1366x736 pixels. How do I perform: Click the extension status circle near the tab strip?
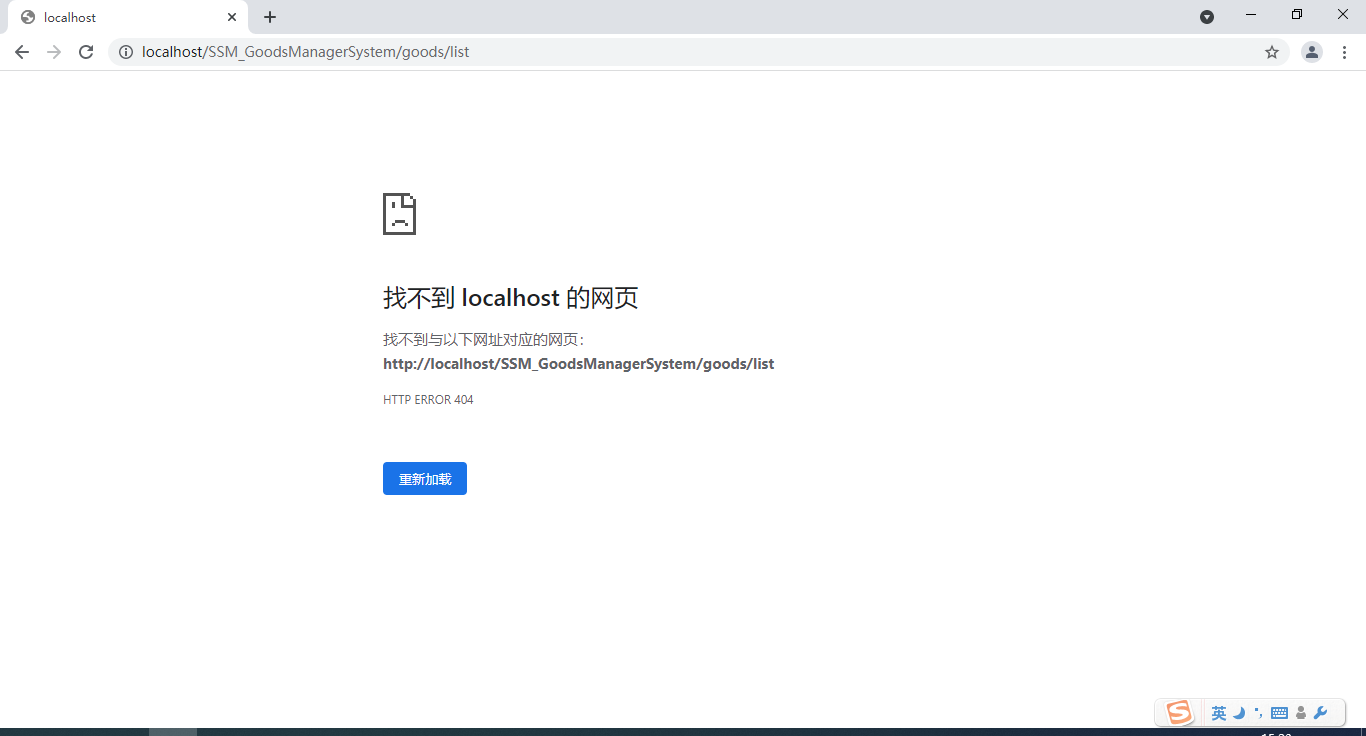coord(1207,16)
